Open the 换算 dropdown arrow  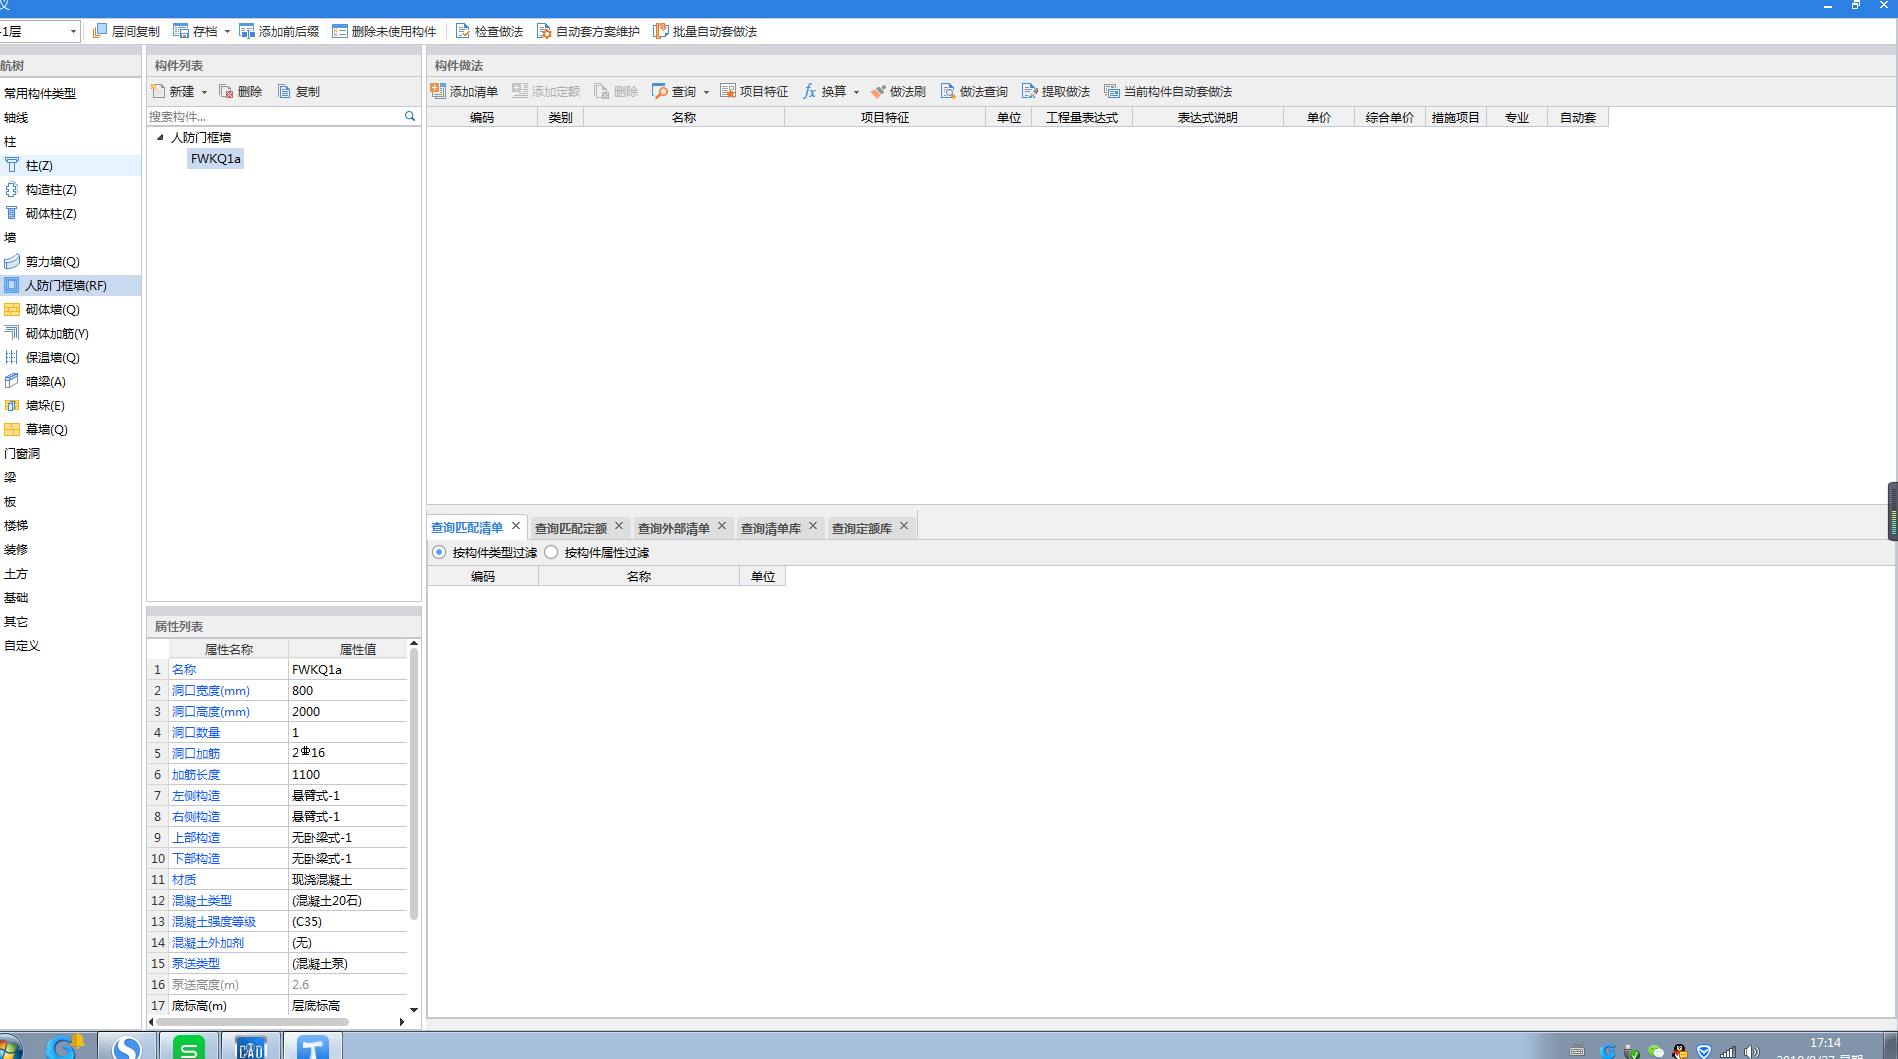point(856,92)
